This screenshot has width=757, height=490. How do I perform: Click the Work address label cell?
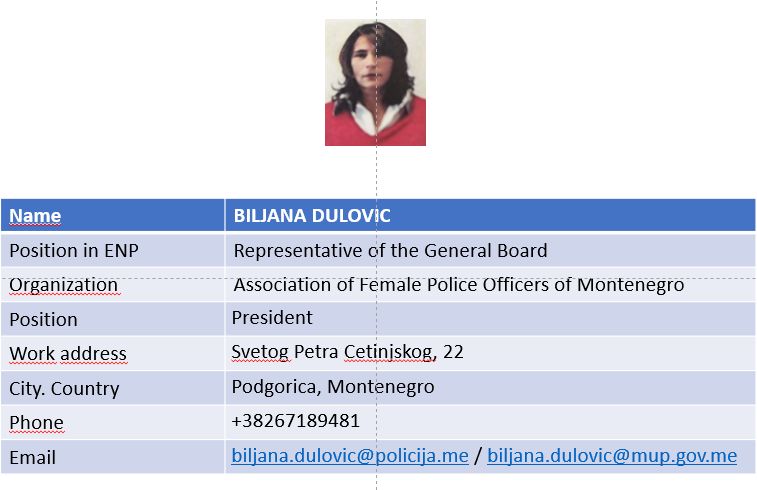112,354
